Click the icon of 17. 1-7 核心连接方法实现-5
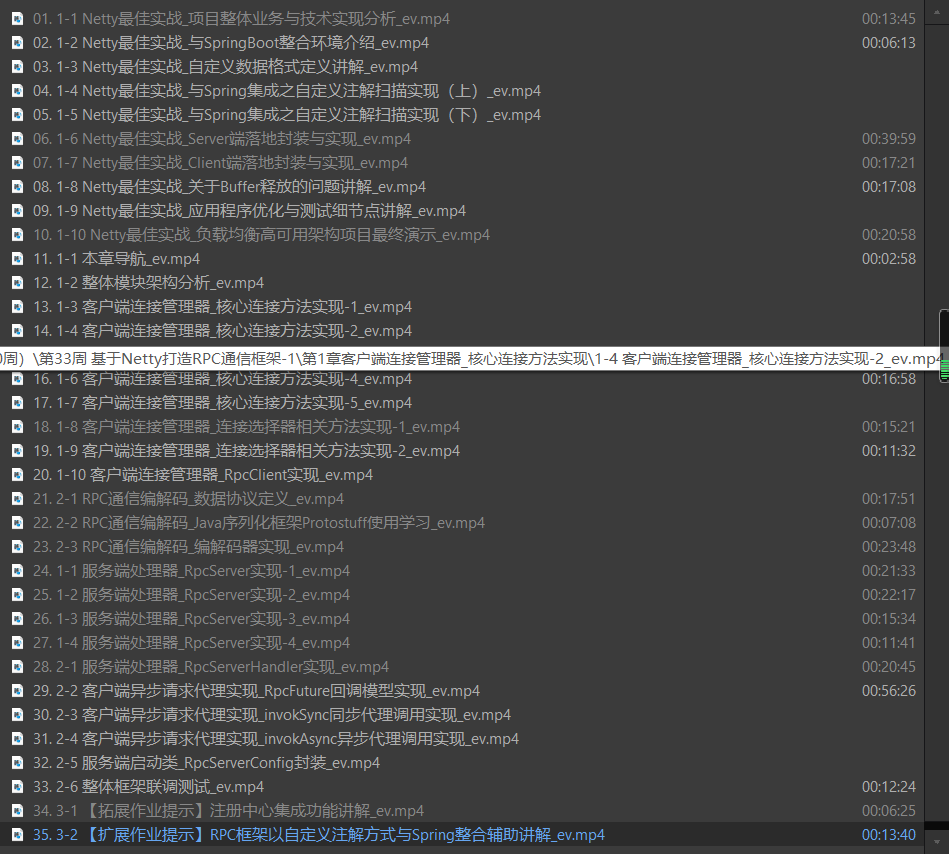The height and width of the screenshot is (854, 949). point(18,403)
